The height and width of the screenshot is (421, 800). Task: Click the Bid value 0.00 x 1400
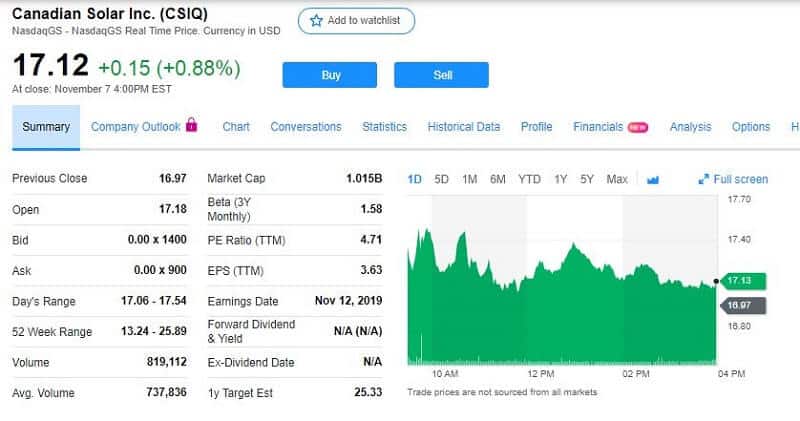(157, 240)
